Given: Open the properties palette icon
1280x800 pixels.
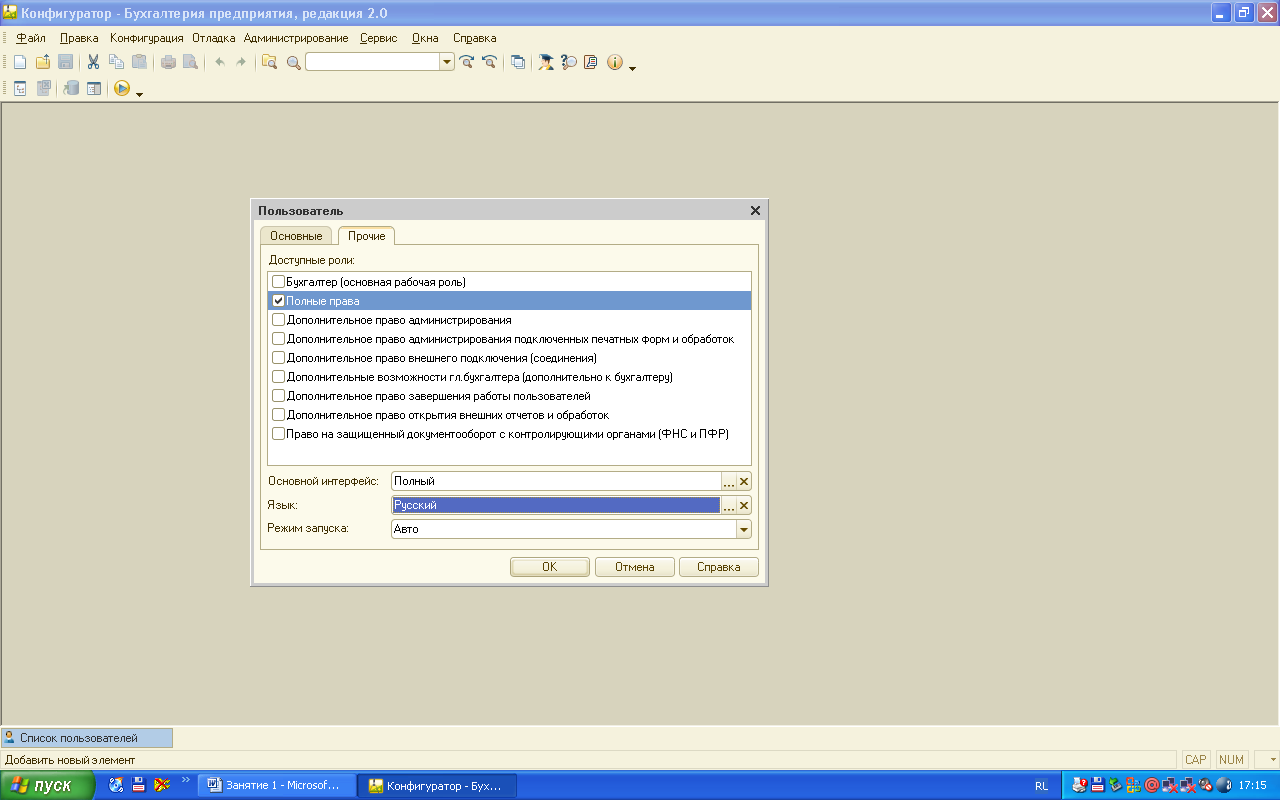Looking at the screenshot, I should click(94, 88).
